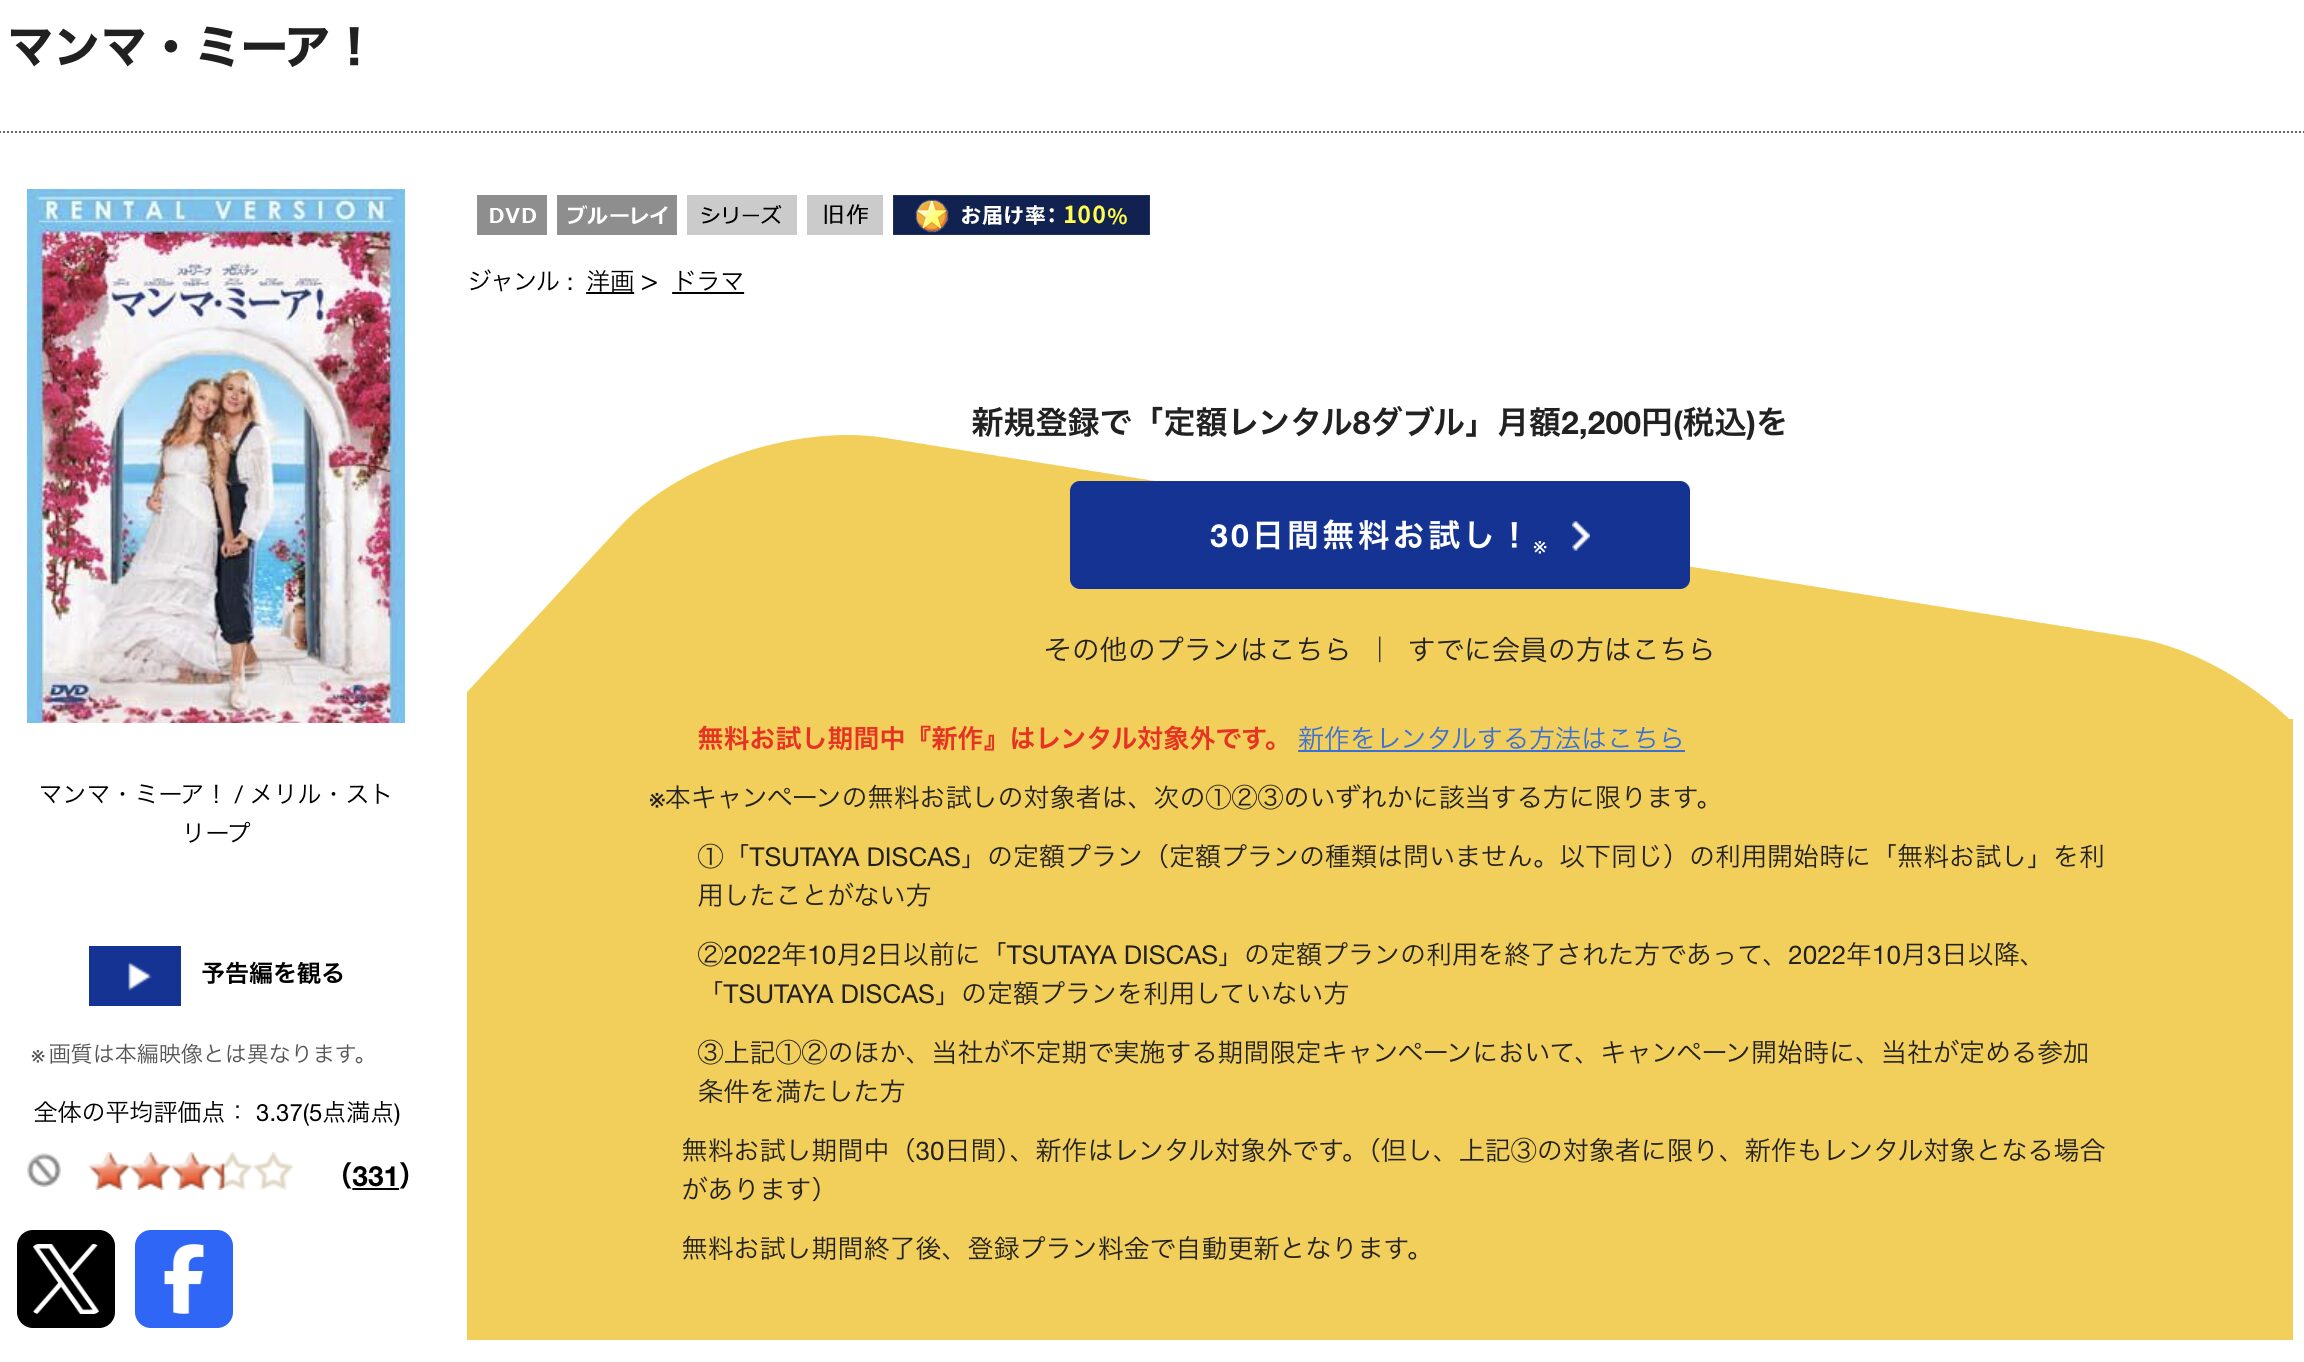This screenshot has width=2304, height=1362.
Task: Click マンマ・ミーア！/ メリル・ストリープ caption
Action: 216,813
